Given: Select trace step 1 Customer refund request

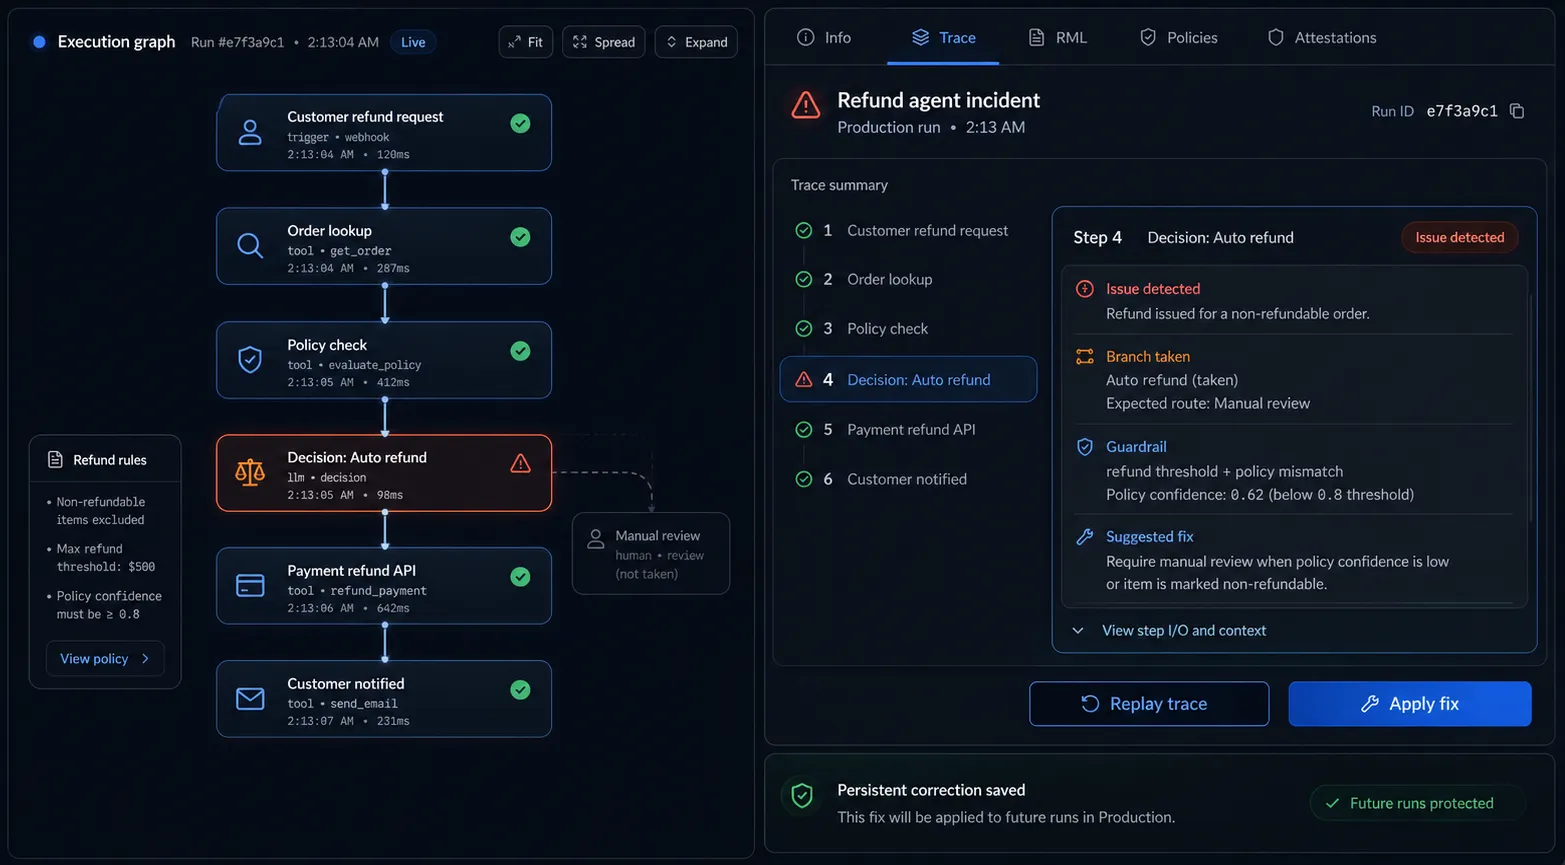Looking at the screenshot, I should (908, 230).
